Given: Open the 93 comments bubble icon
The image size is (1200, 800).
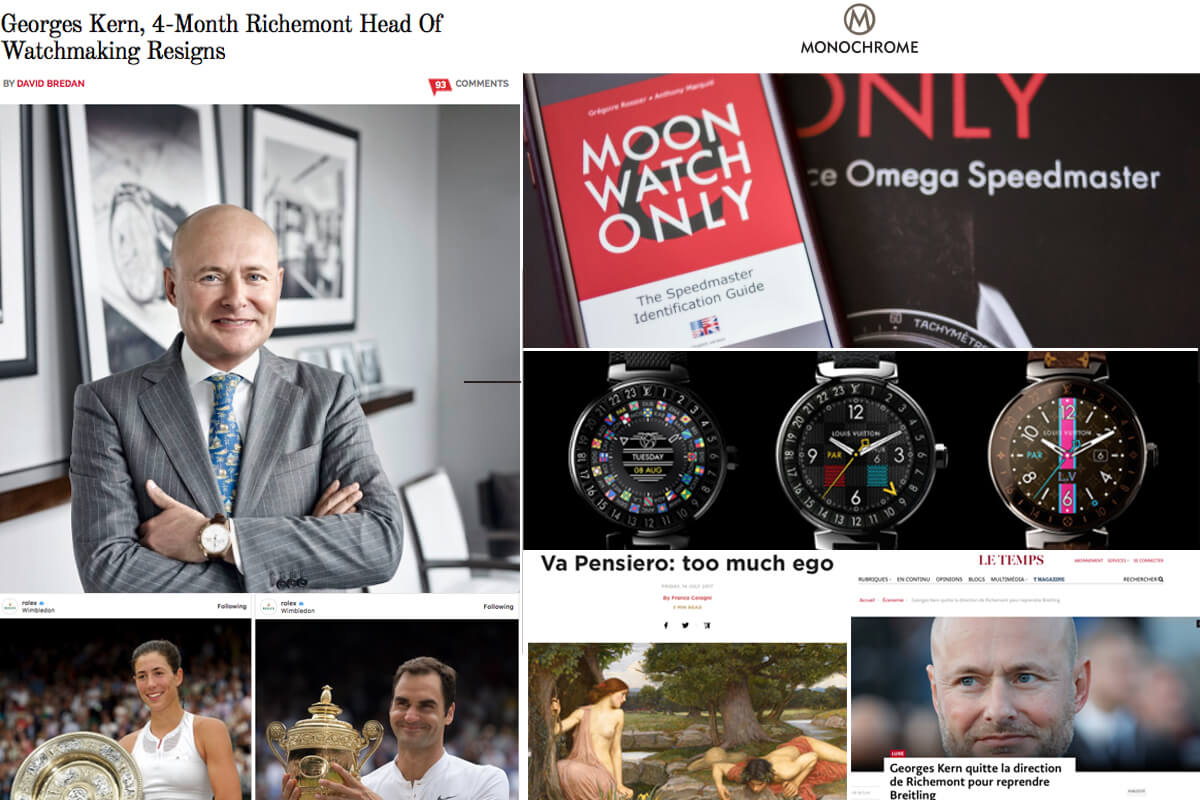Looking at the screenshot, I should [439, 86].
